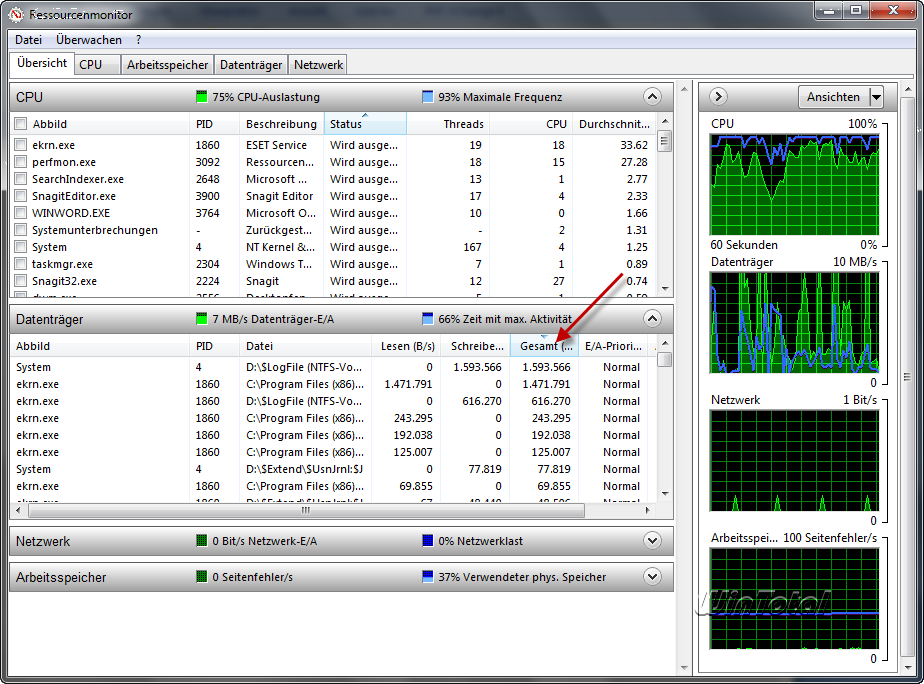
Task: Enable the select-all Abbild header checkbox
Action: pos(21,124)
